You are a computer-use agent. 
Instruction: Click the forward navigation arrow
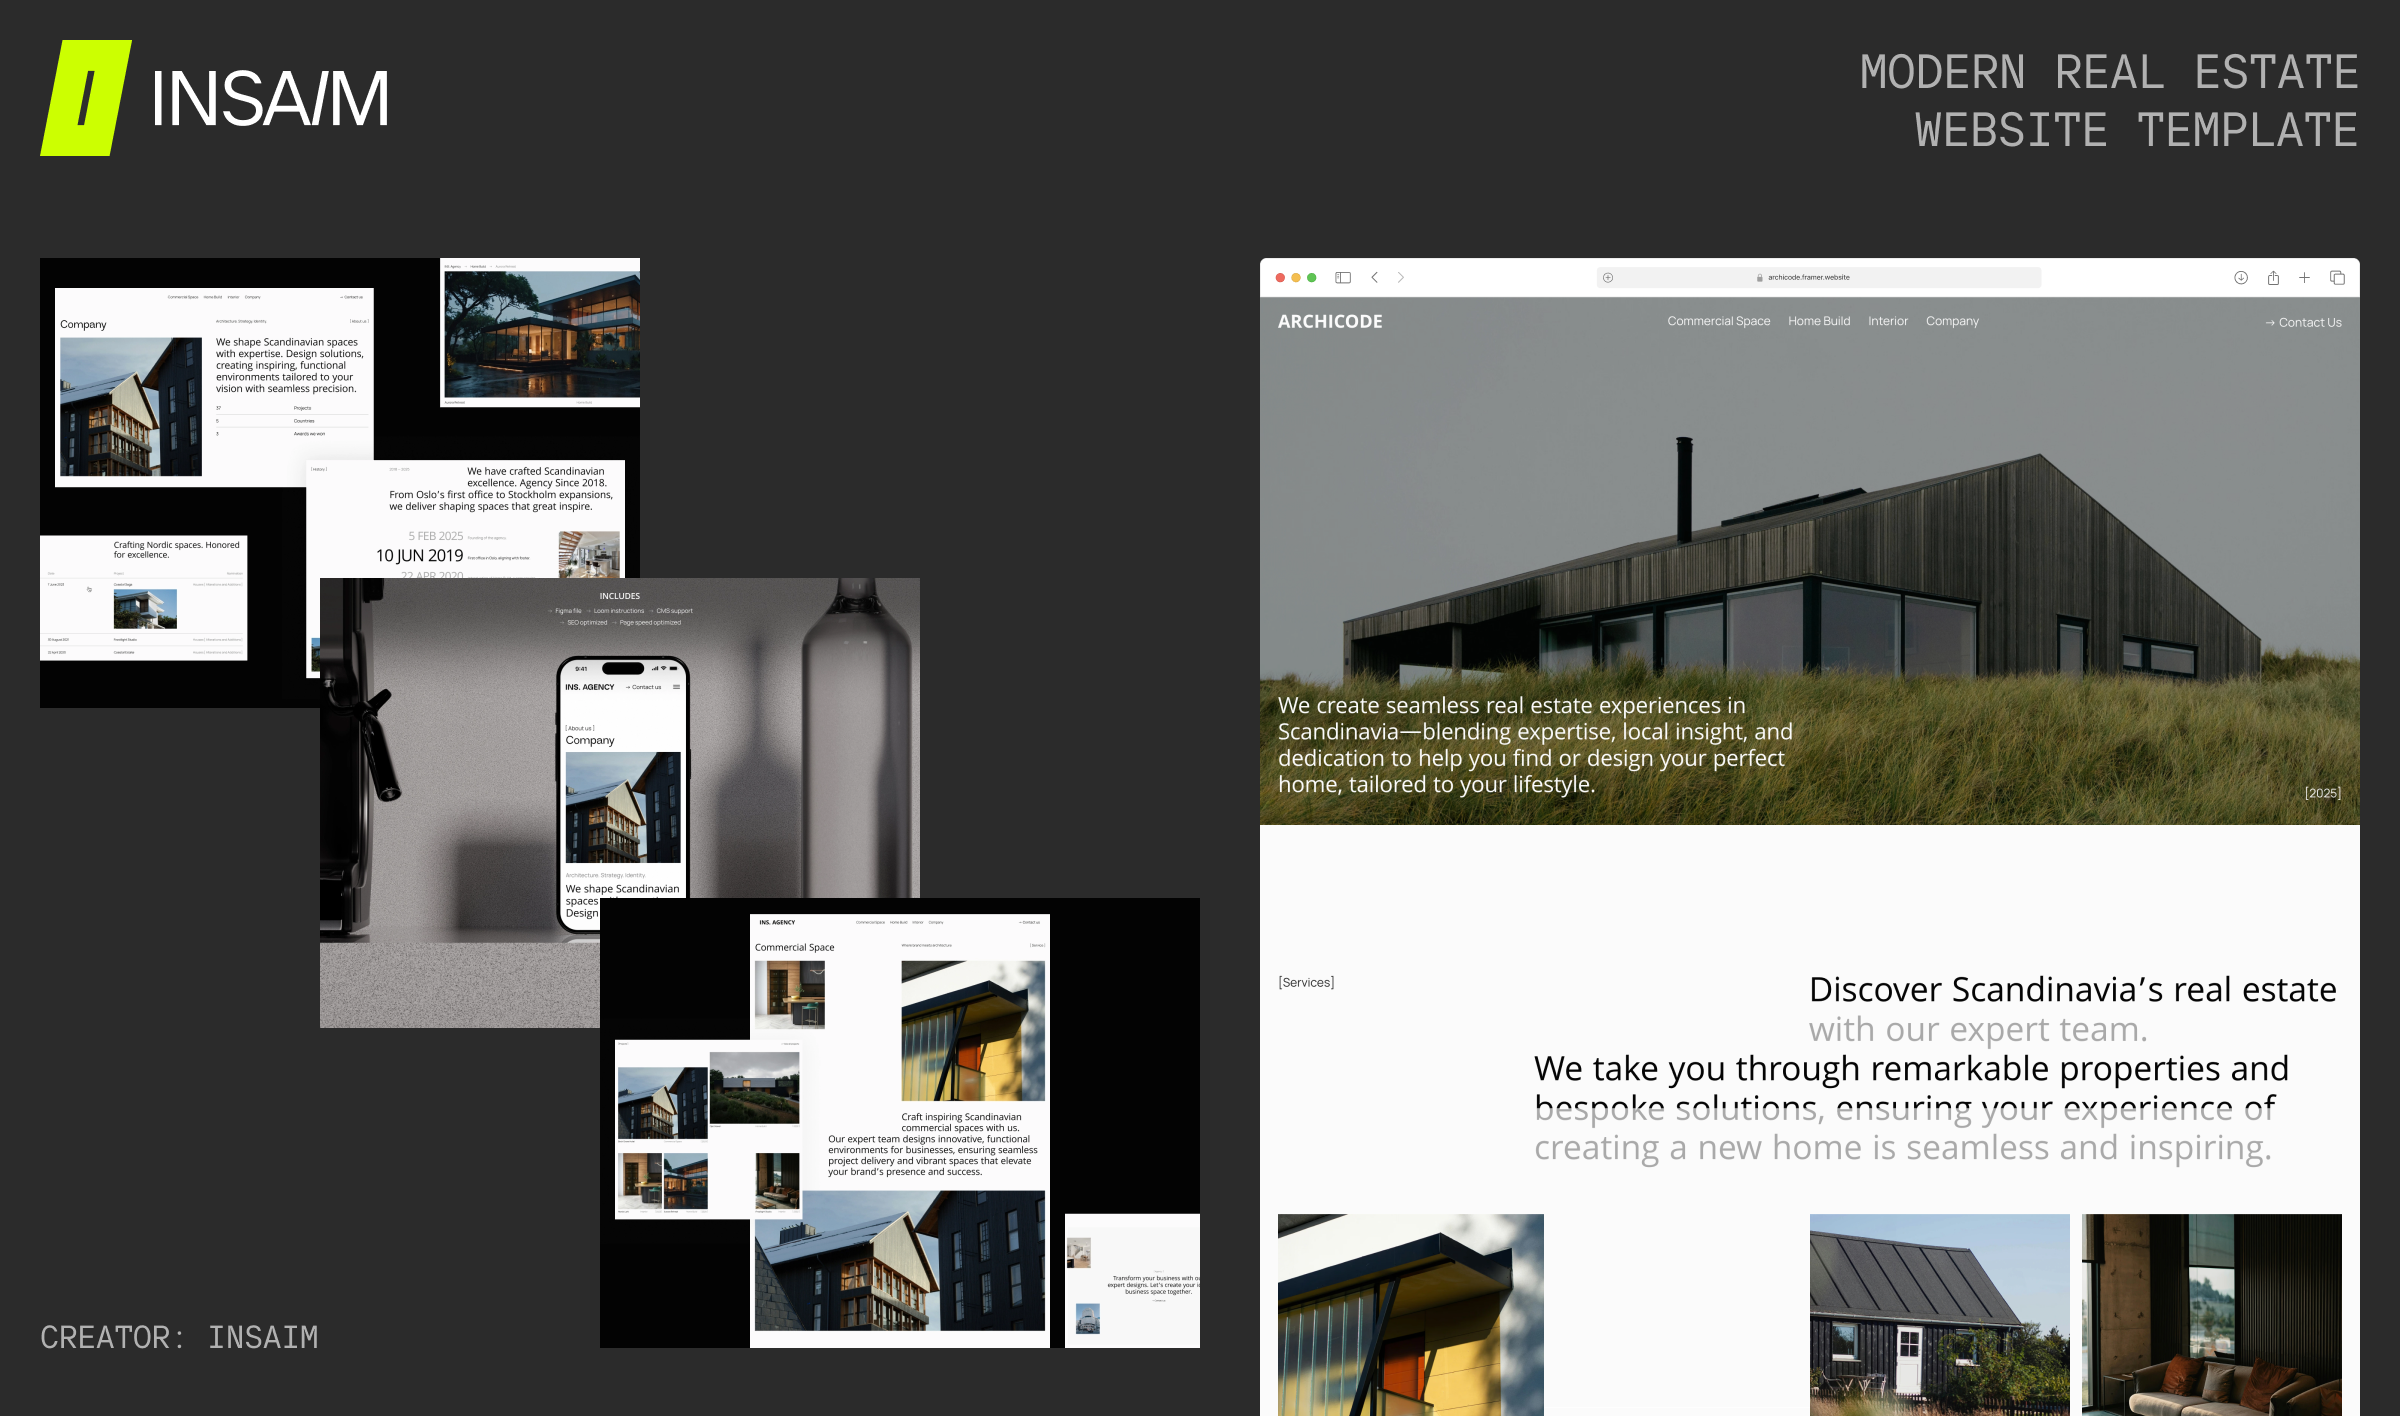point(1401,277)
